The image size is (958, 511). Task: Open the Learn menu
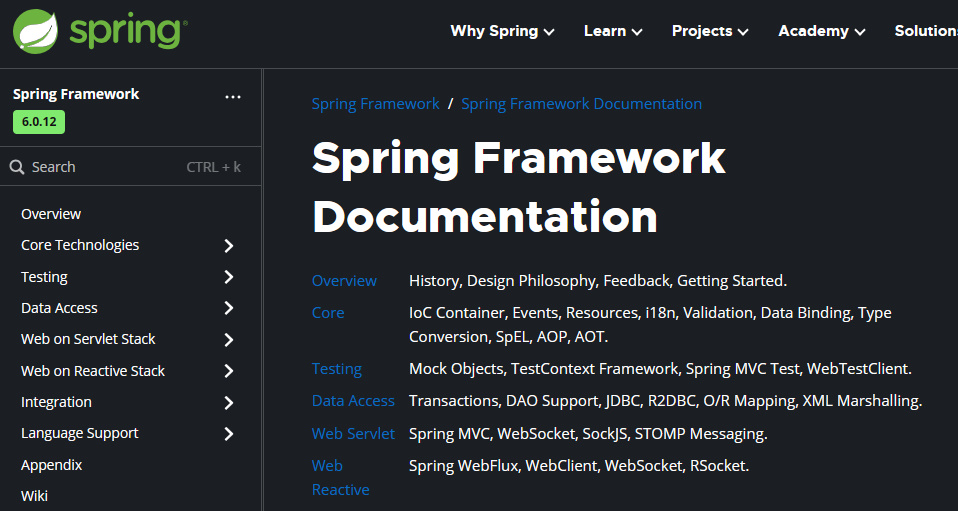pos(613,31)
